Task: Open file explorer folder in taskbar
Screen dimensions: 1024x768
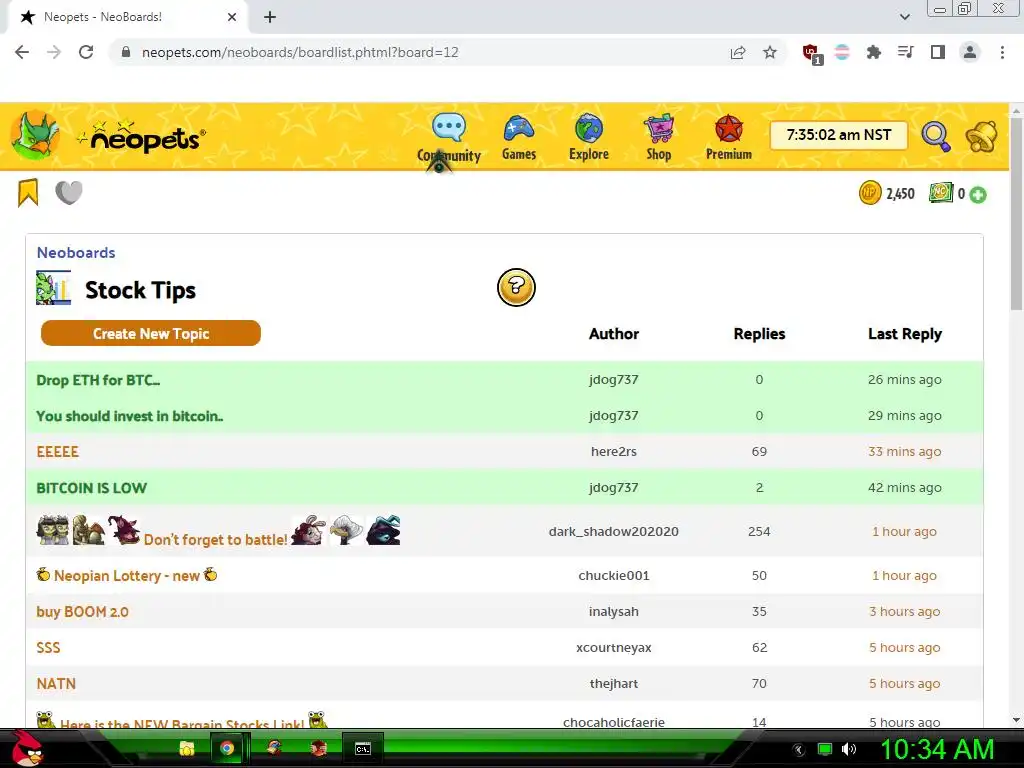Action: click(187, 748)
